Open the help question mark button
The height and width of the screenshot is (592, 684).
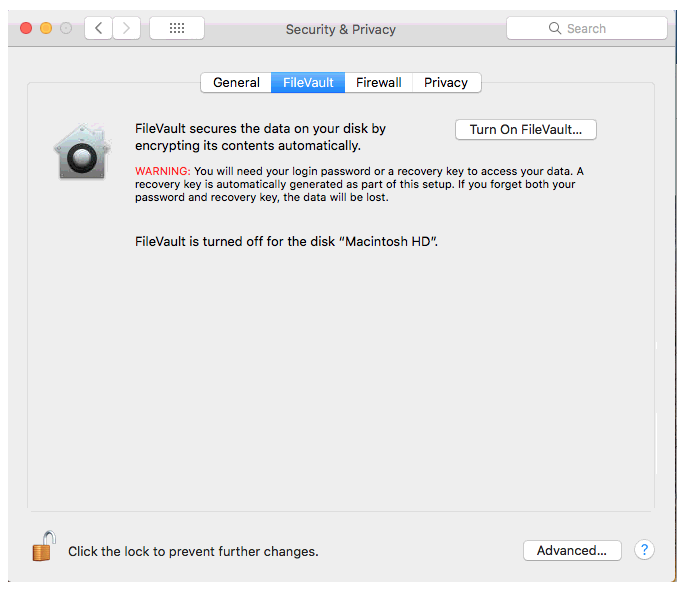[644, 550]
